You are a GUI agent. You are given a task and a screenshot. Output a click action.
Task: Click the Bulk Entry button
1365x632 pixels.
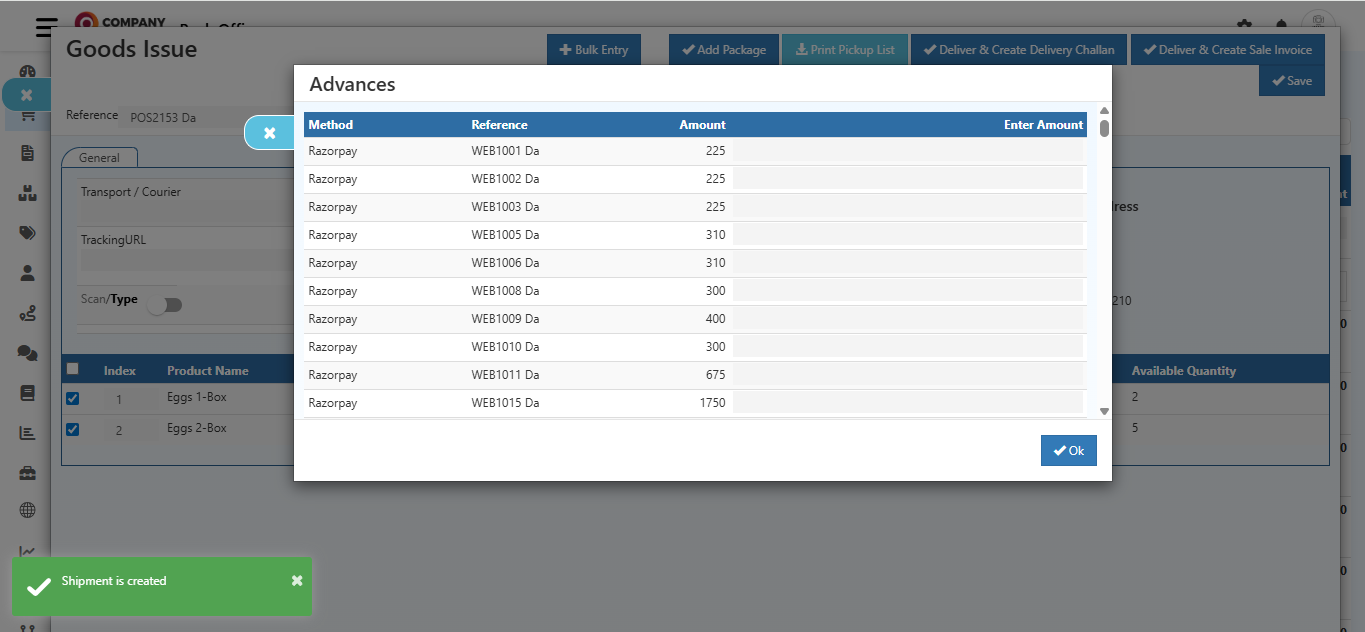594,50
